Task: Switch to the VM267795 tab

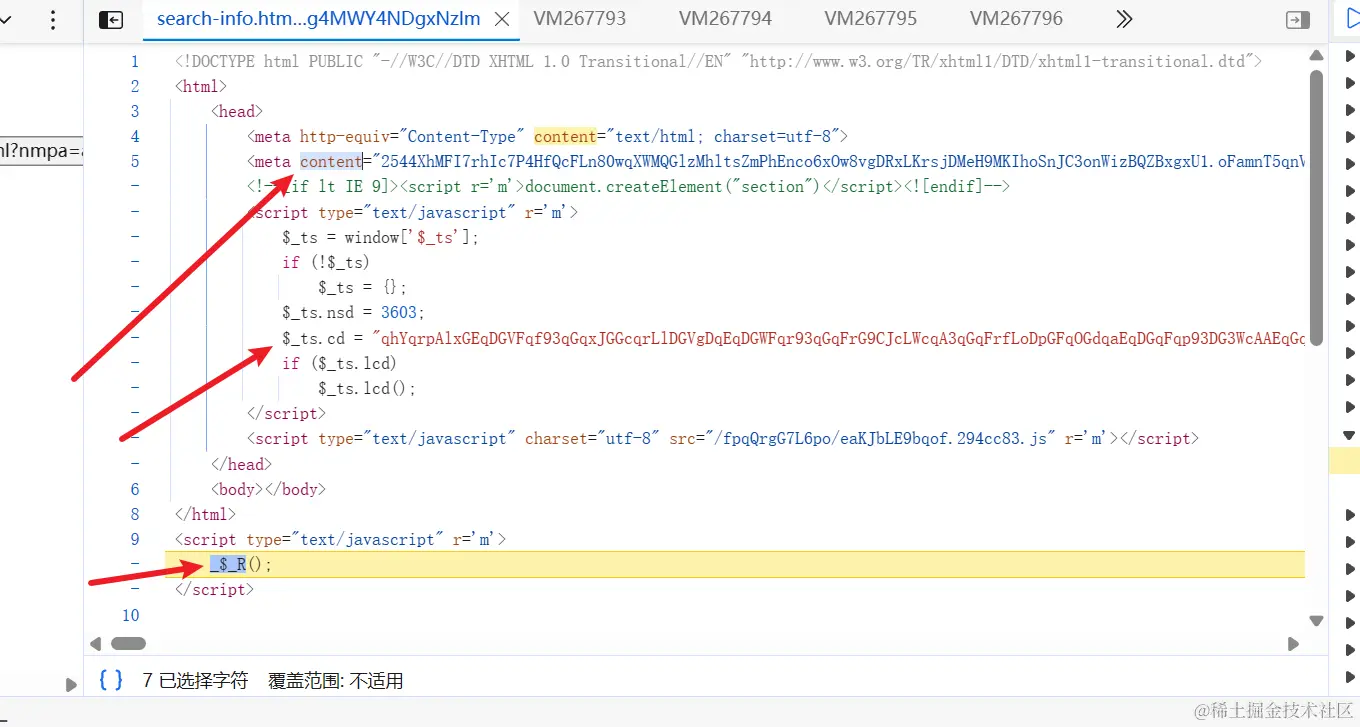Action: pos(871,19)
